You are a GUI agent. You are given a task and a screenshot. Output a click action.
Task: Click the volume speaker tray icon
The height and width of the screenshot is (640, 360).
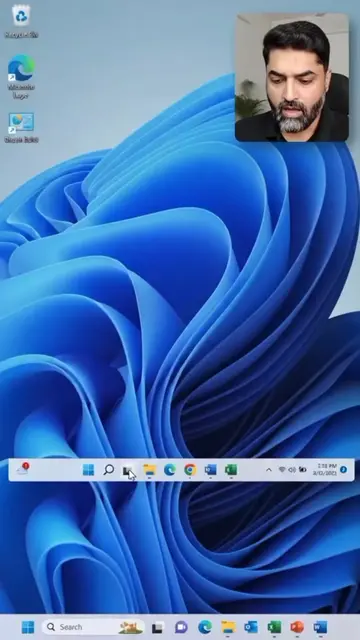[292, 470]
